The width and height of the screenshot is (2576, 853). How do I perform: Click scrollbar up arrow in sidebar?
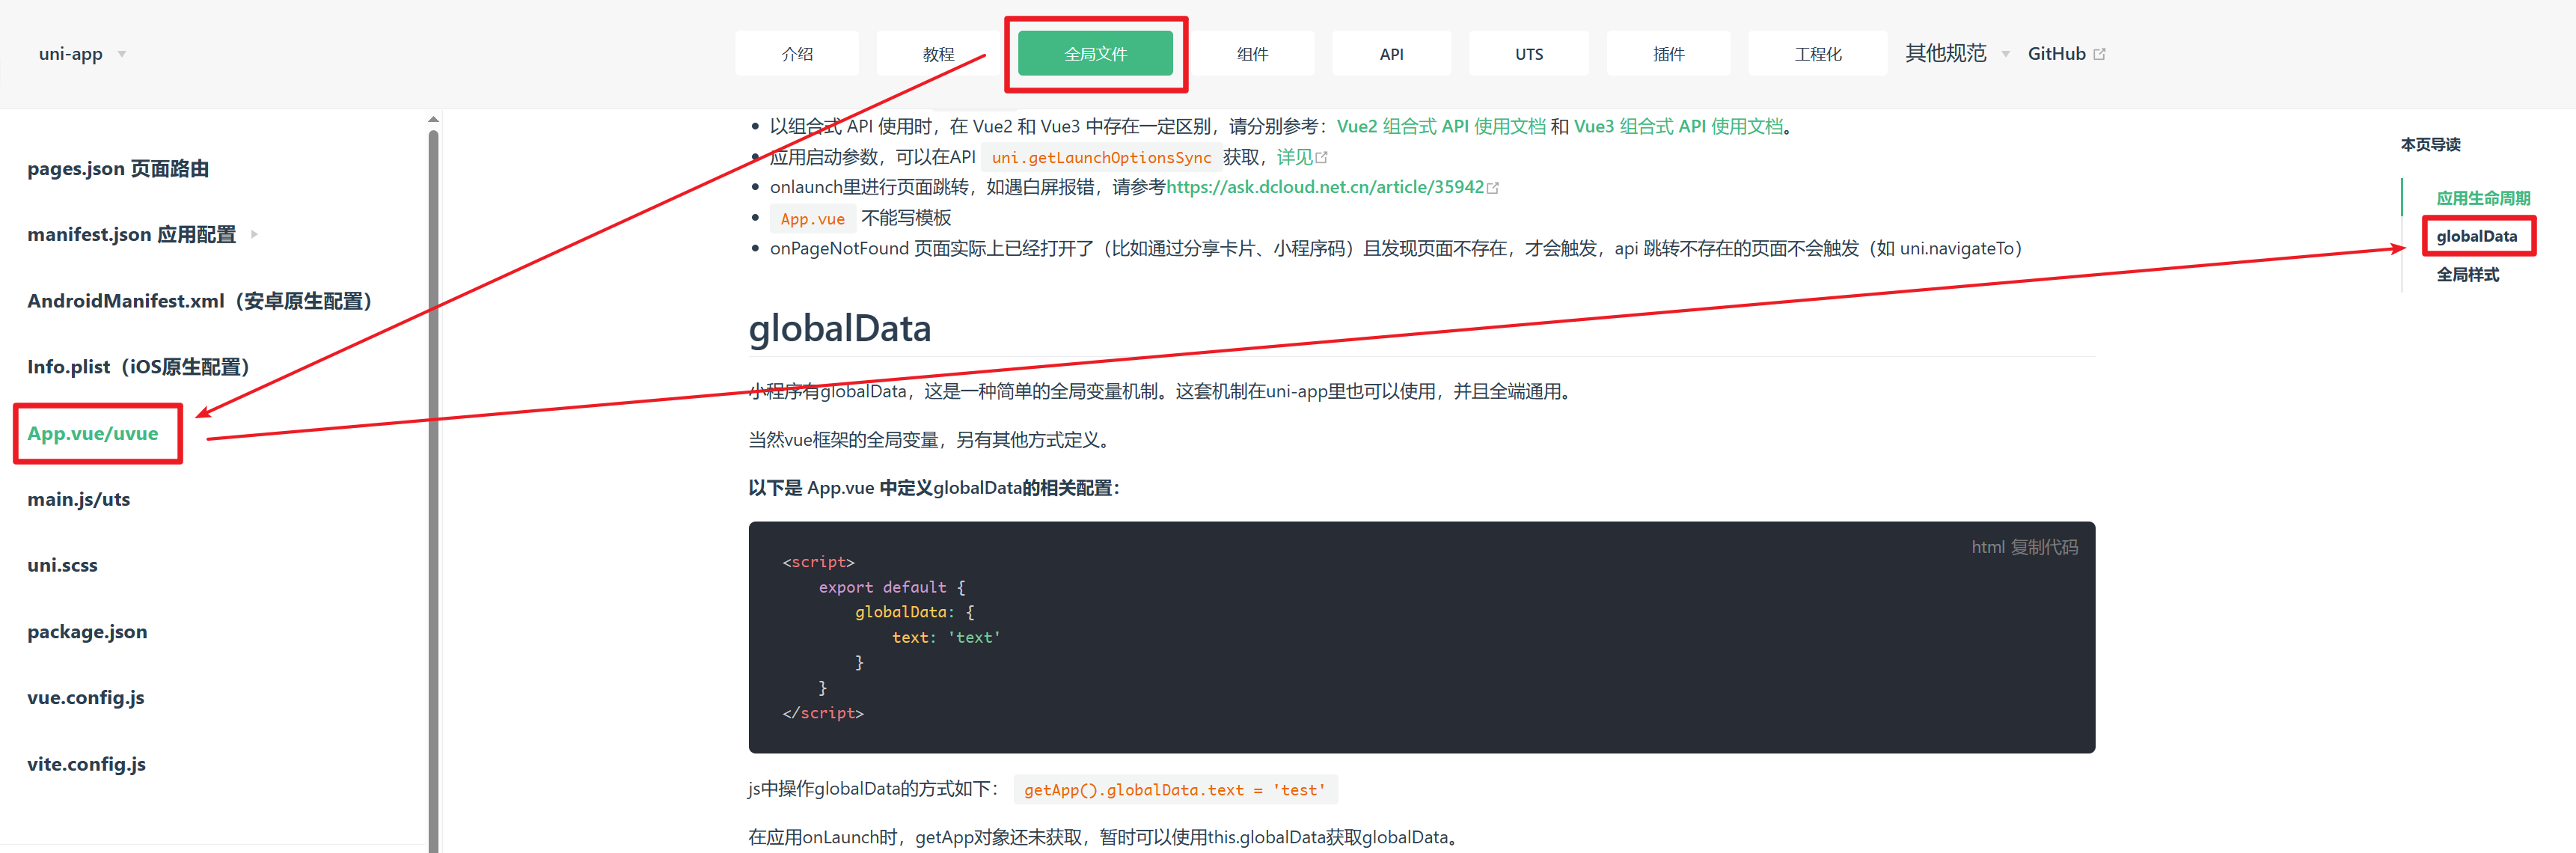point(433,119)
